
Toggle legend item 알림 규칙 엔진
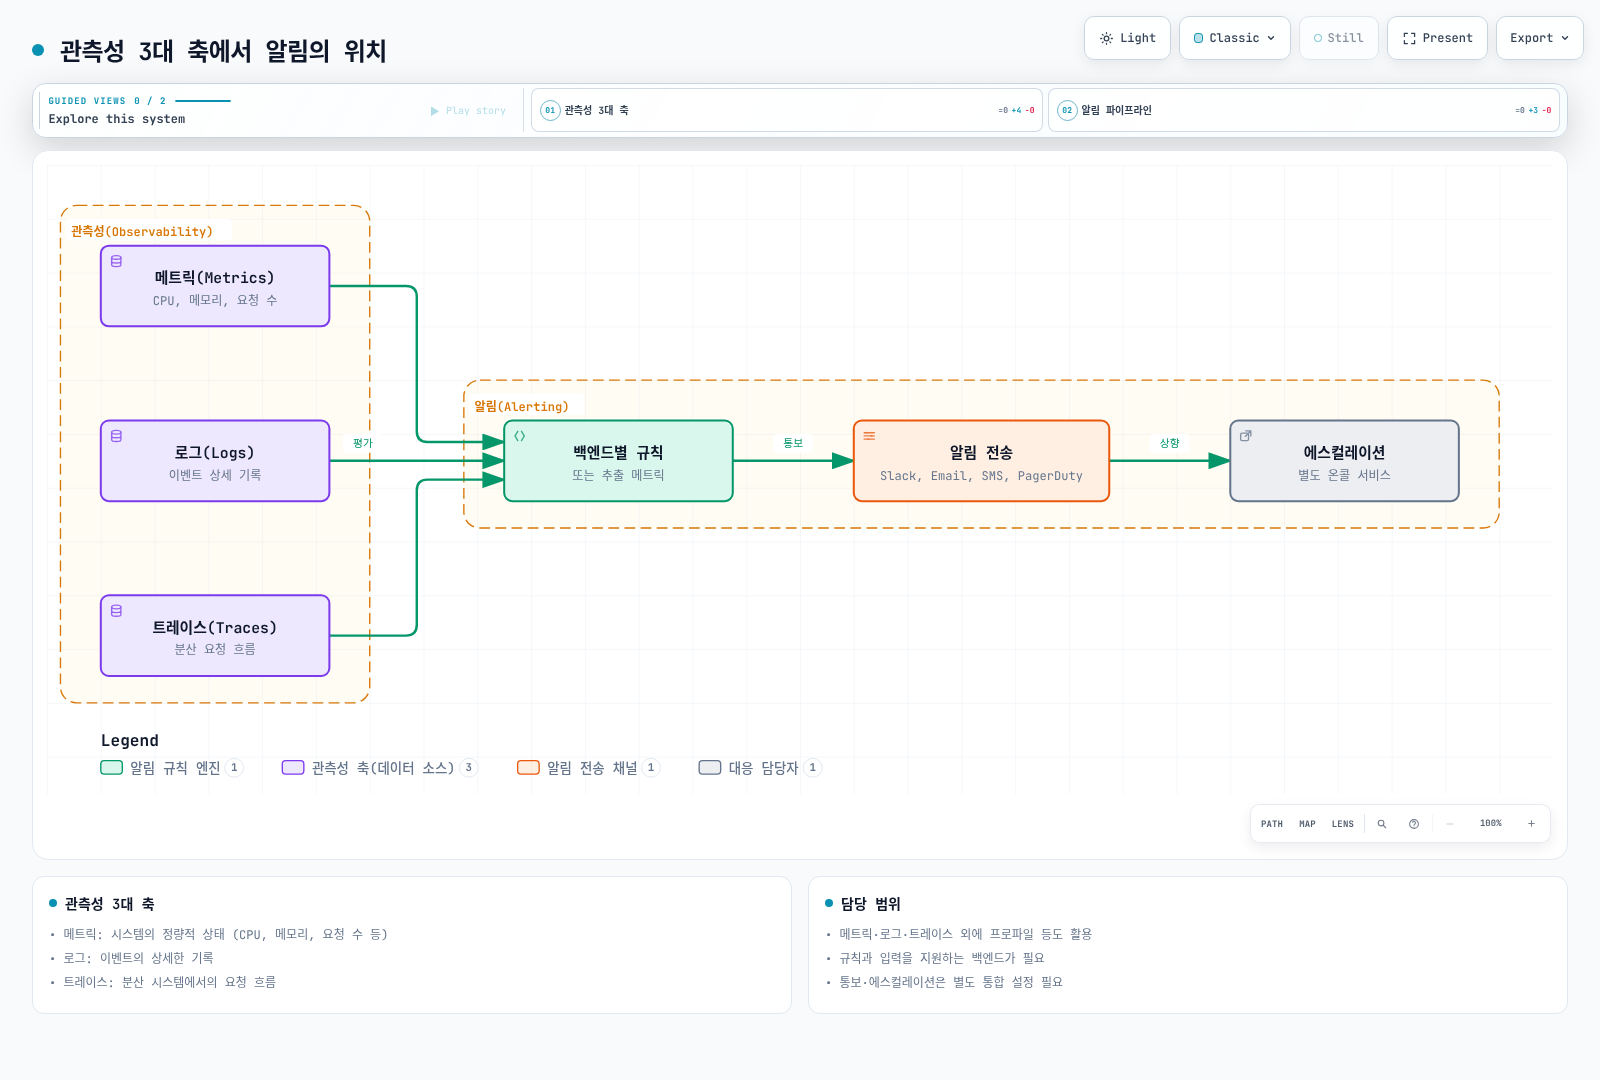171,768
